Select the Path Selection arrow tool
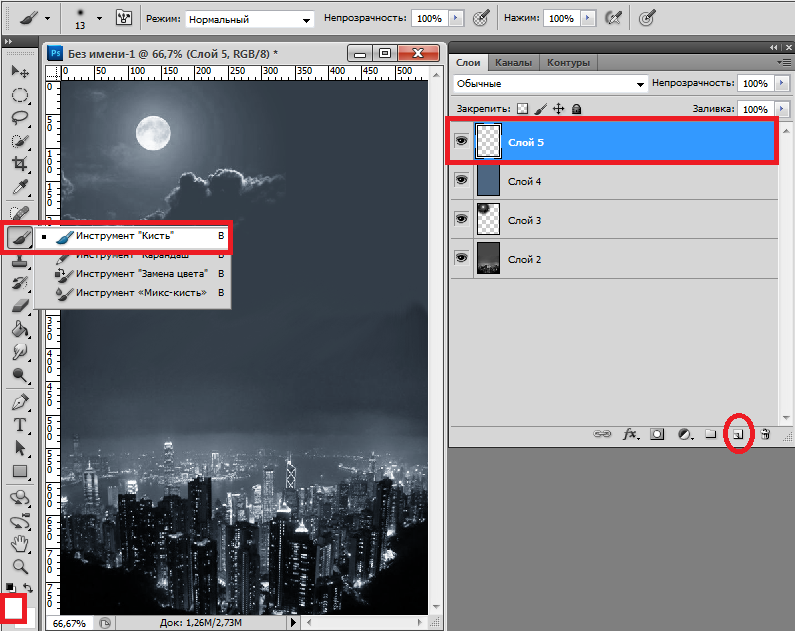 tap(20, 449)
